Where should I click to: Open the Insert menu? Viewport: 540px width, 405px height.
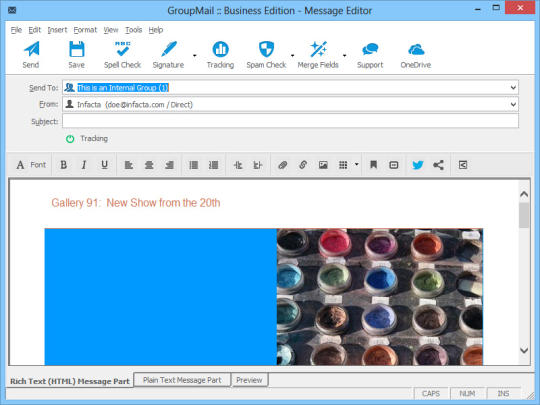(x=57, y=30)
